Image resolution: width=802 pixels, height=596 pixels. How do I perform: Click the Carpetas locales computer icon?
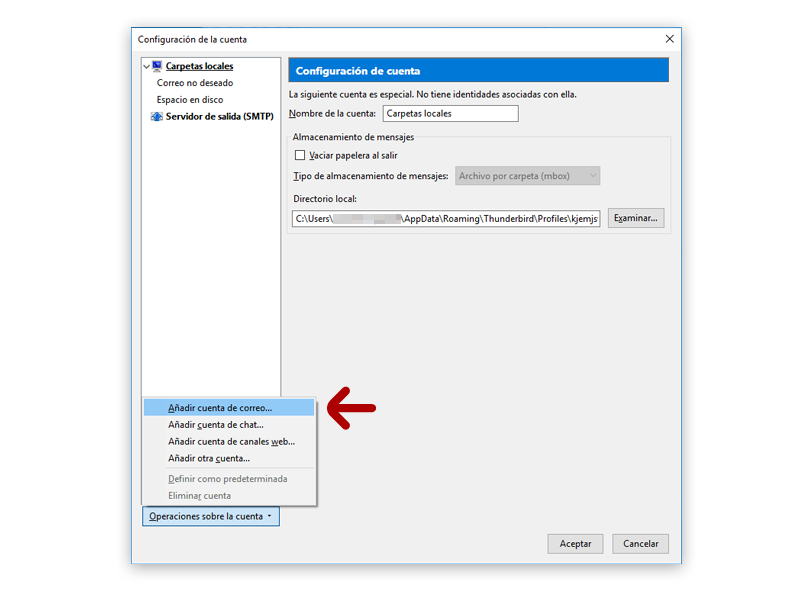pos(157,66)
